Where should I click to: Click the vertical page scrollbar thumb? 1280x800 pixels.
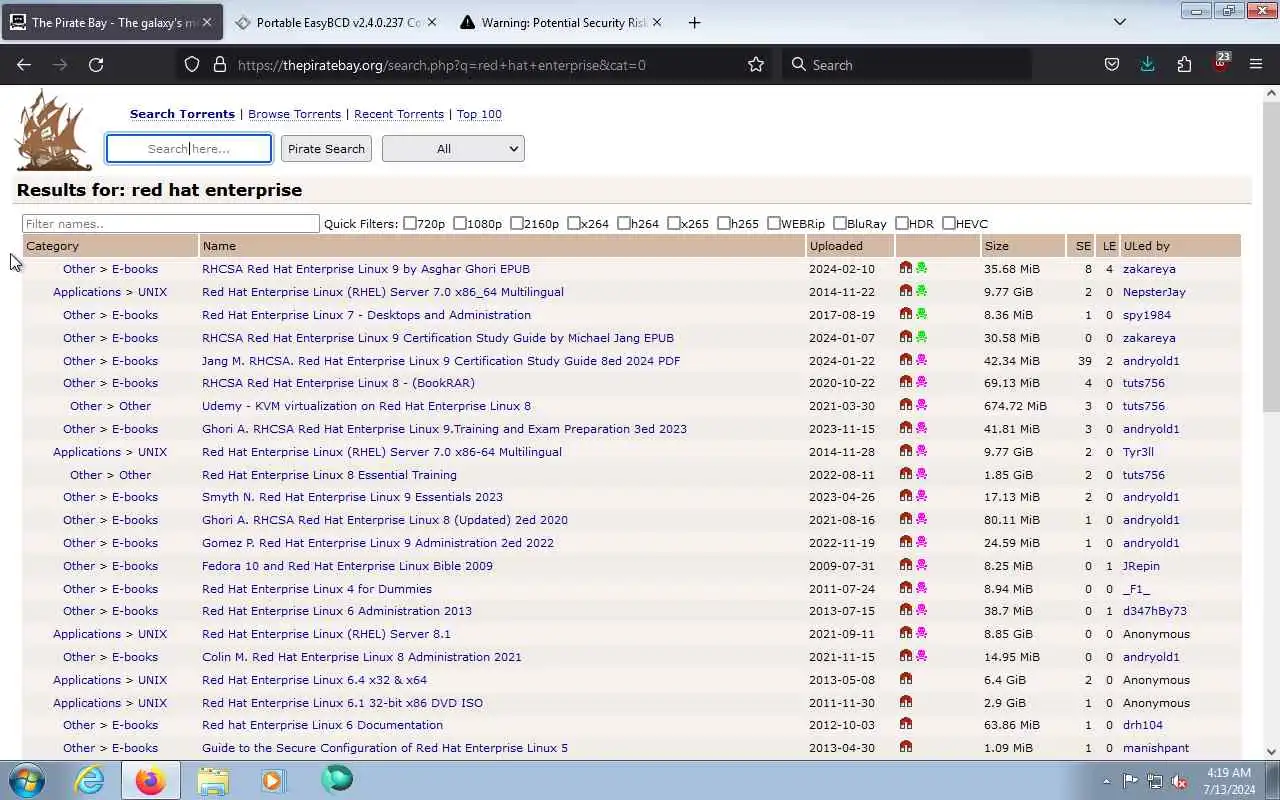[x=1271, y=256]
